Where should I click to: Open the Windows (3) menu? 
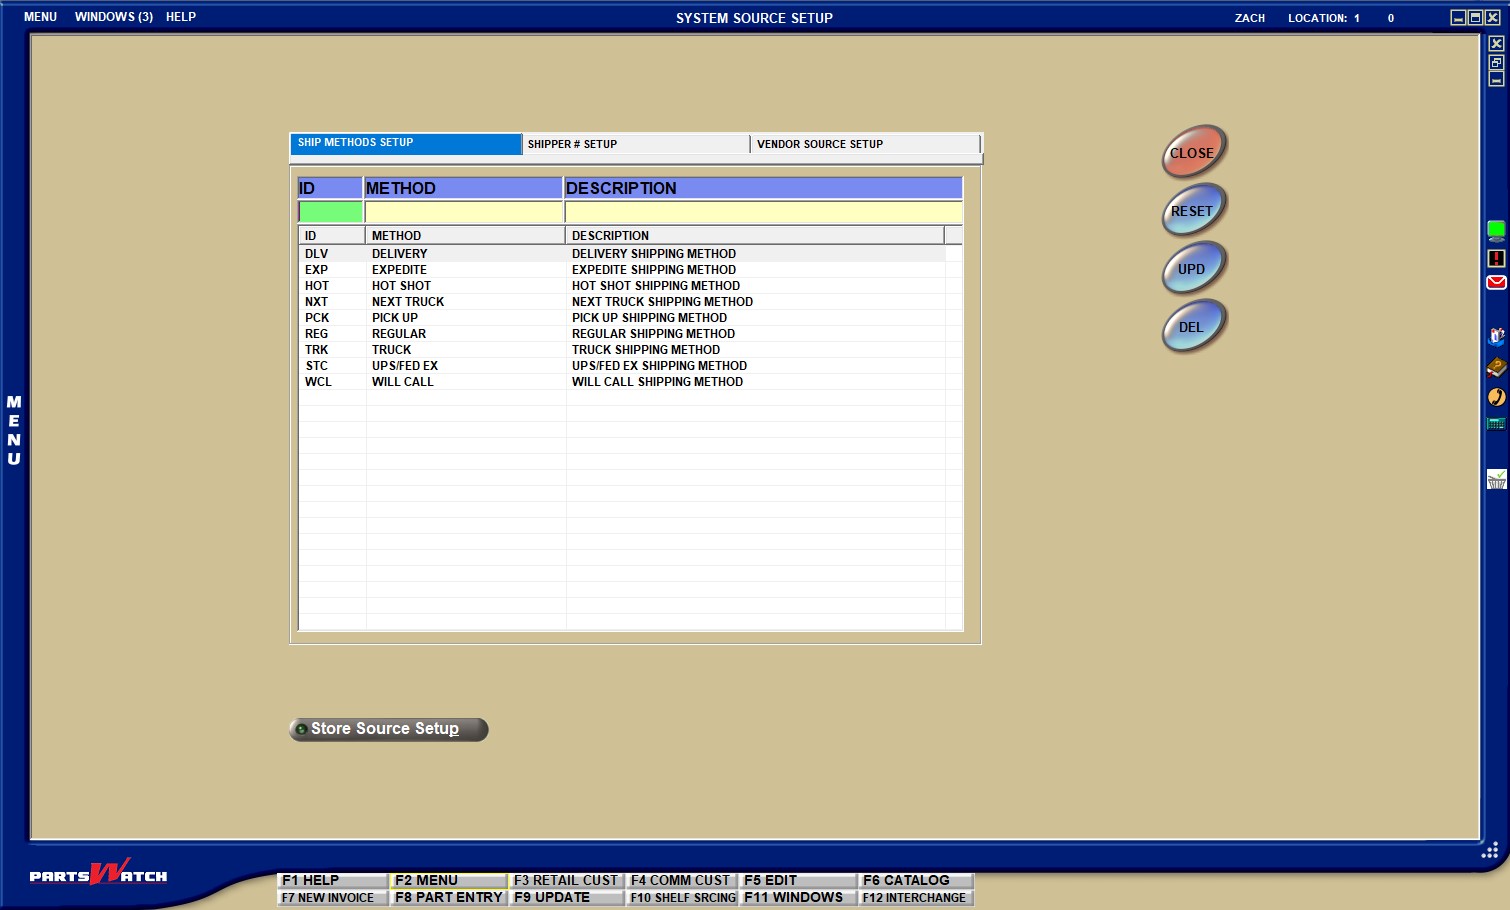coord(113,17)
